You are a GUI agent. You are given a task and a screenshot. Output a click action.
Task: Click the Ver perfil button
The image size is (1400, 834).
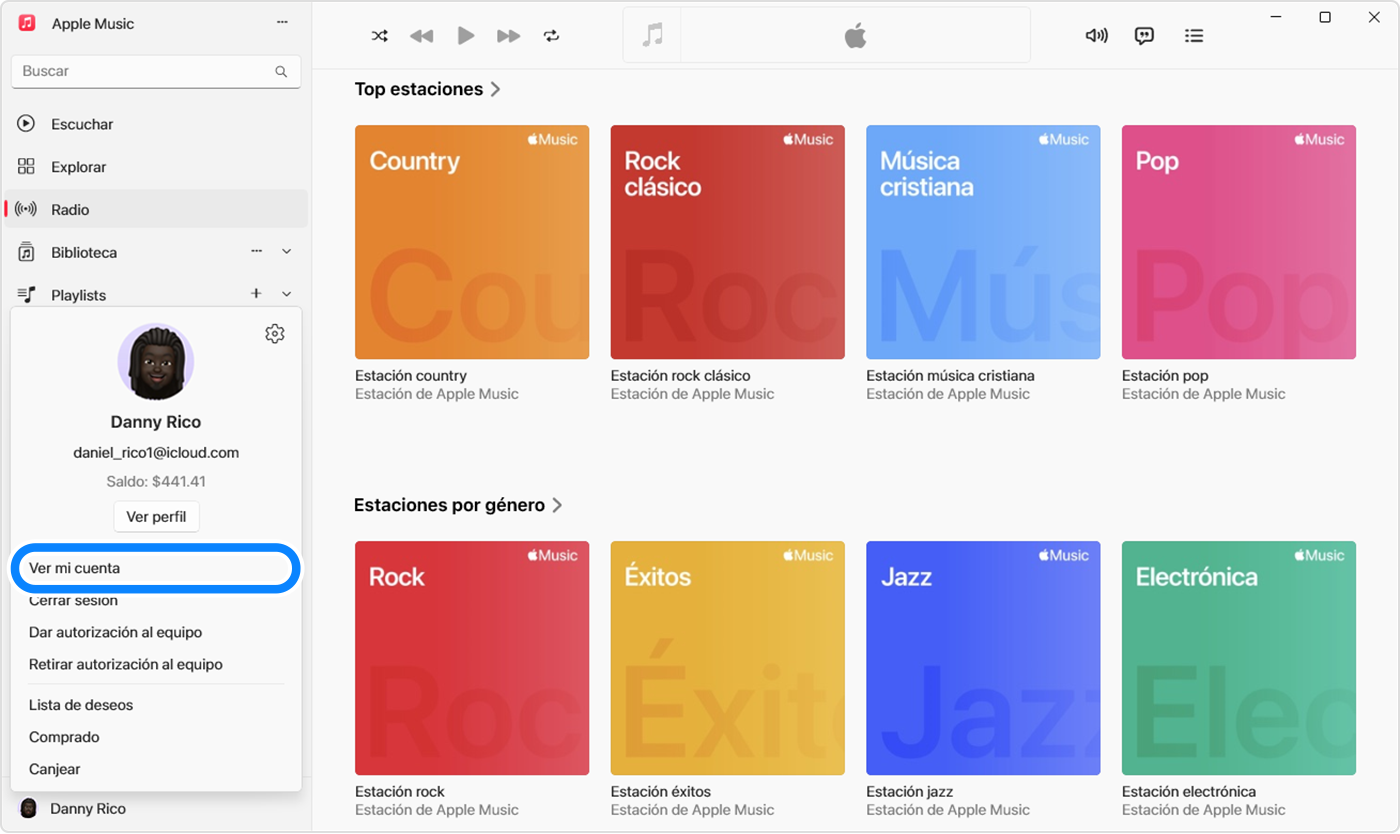pyautogui.click(x=156, y=517)
